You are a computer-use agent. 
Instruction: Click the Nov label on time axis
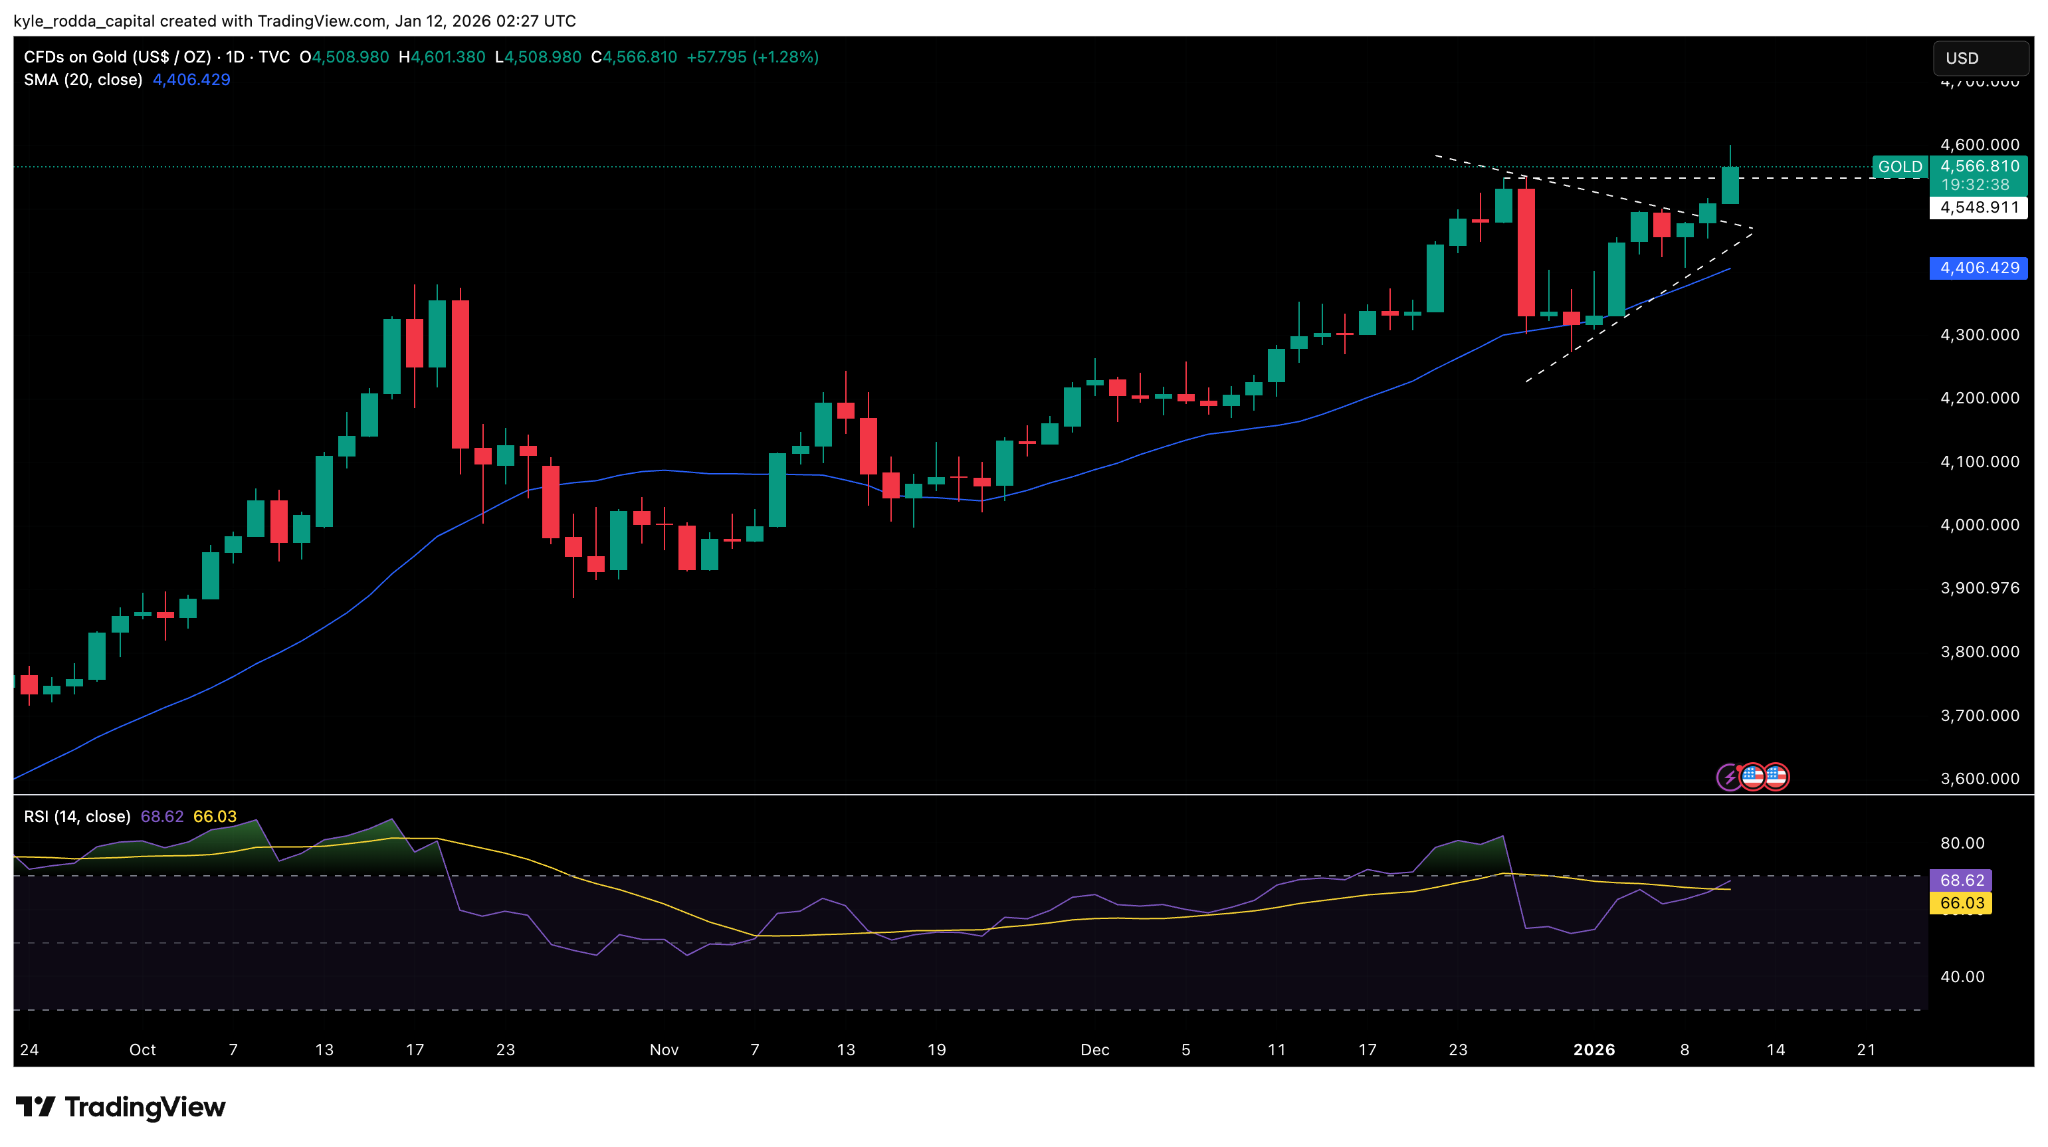tap(664, 1049)
